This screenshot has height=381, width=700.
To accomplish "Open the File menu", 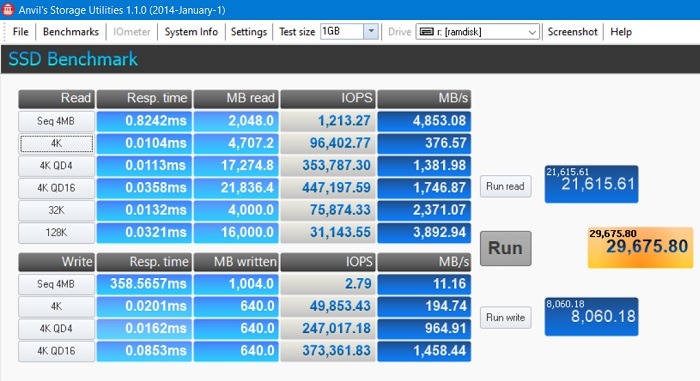I will 21,32.
